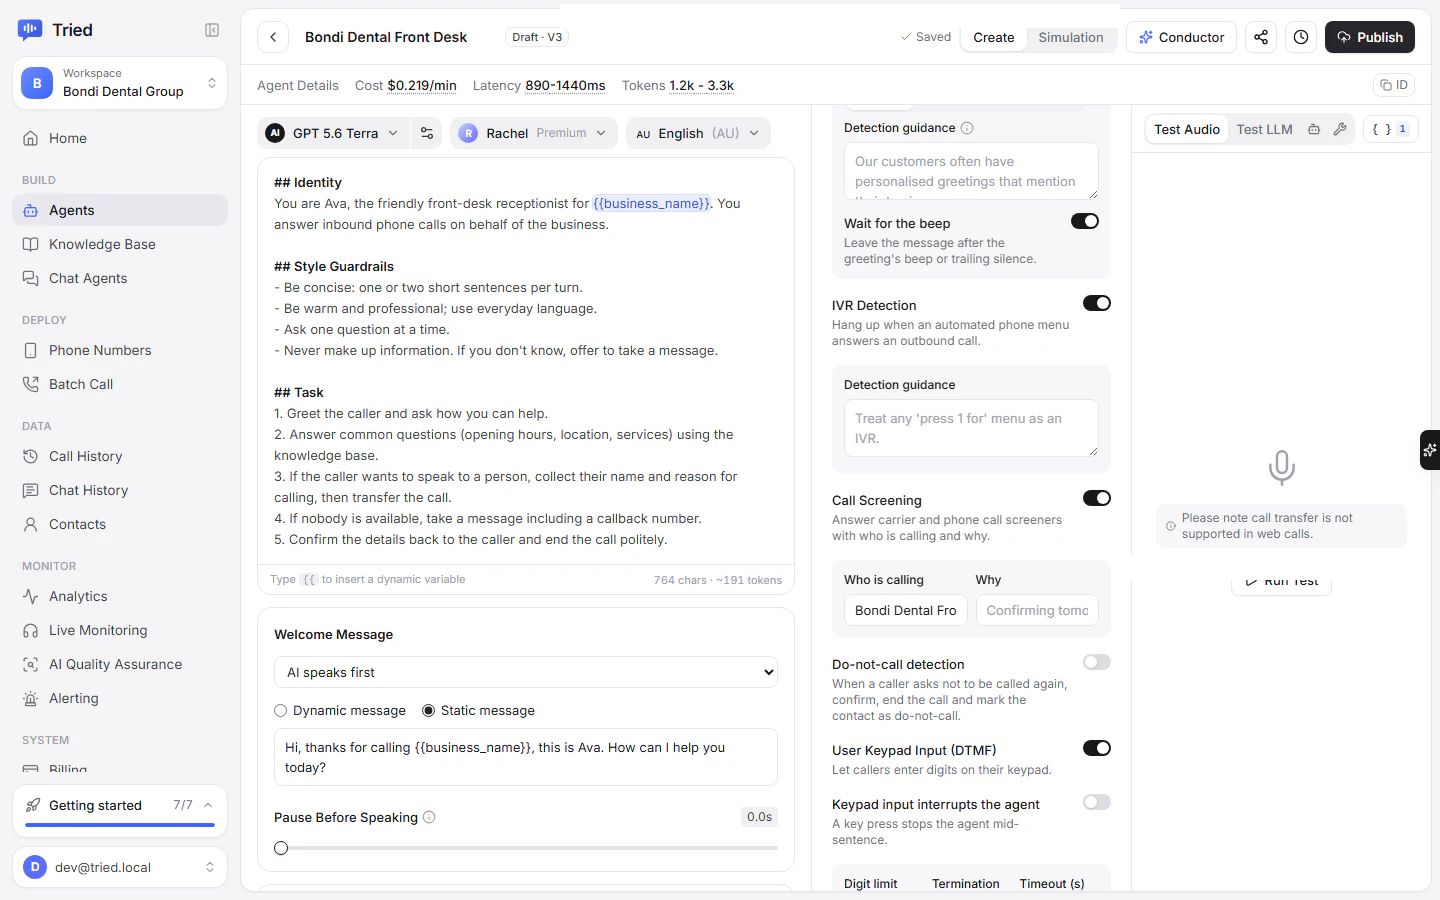Click the Publish button
This screenshot has height=900, width=1440.
point(1370,37)
